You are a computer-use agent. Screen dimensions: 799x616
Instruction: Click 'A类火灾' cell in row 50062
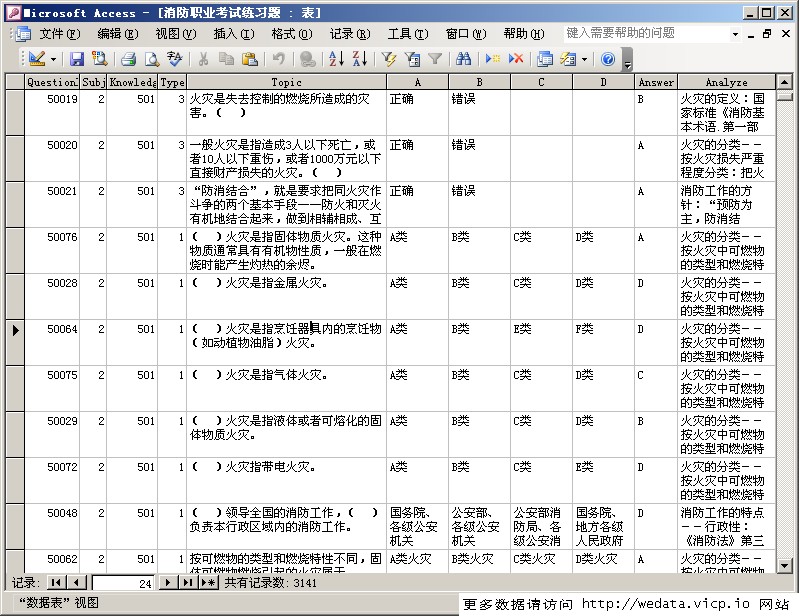point(417,561)
